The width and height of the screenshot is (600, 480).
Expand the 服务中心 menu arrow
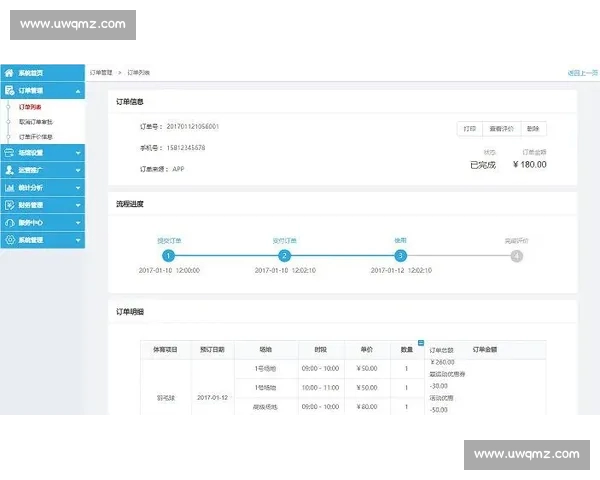[x=78, y=223]
